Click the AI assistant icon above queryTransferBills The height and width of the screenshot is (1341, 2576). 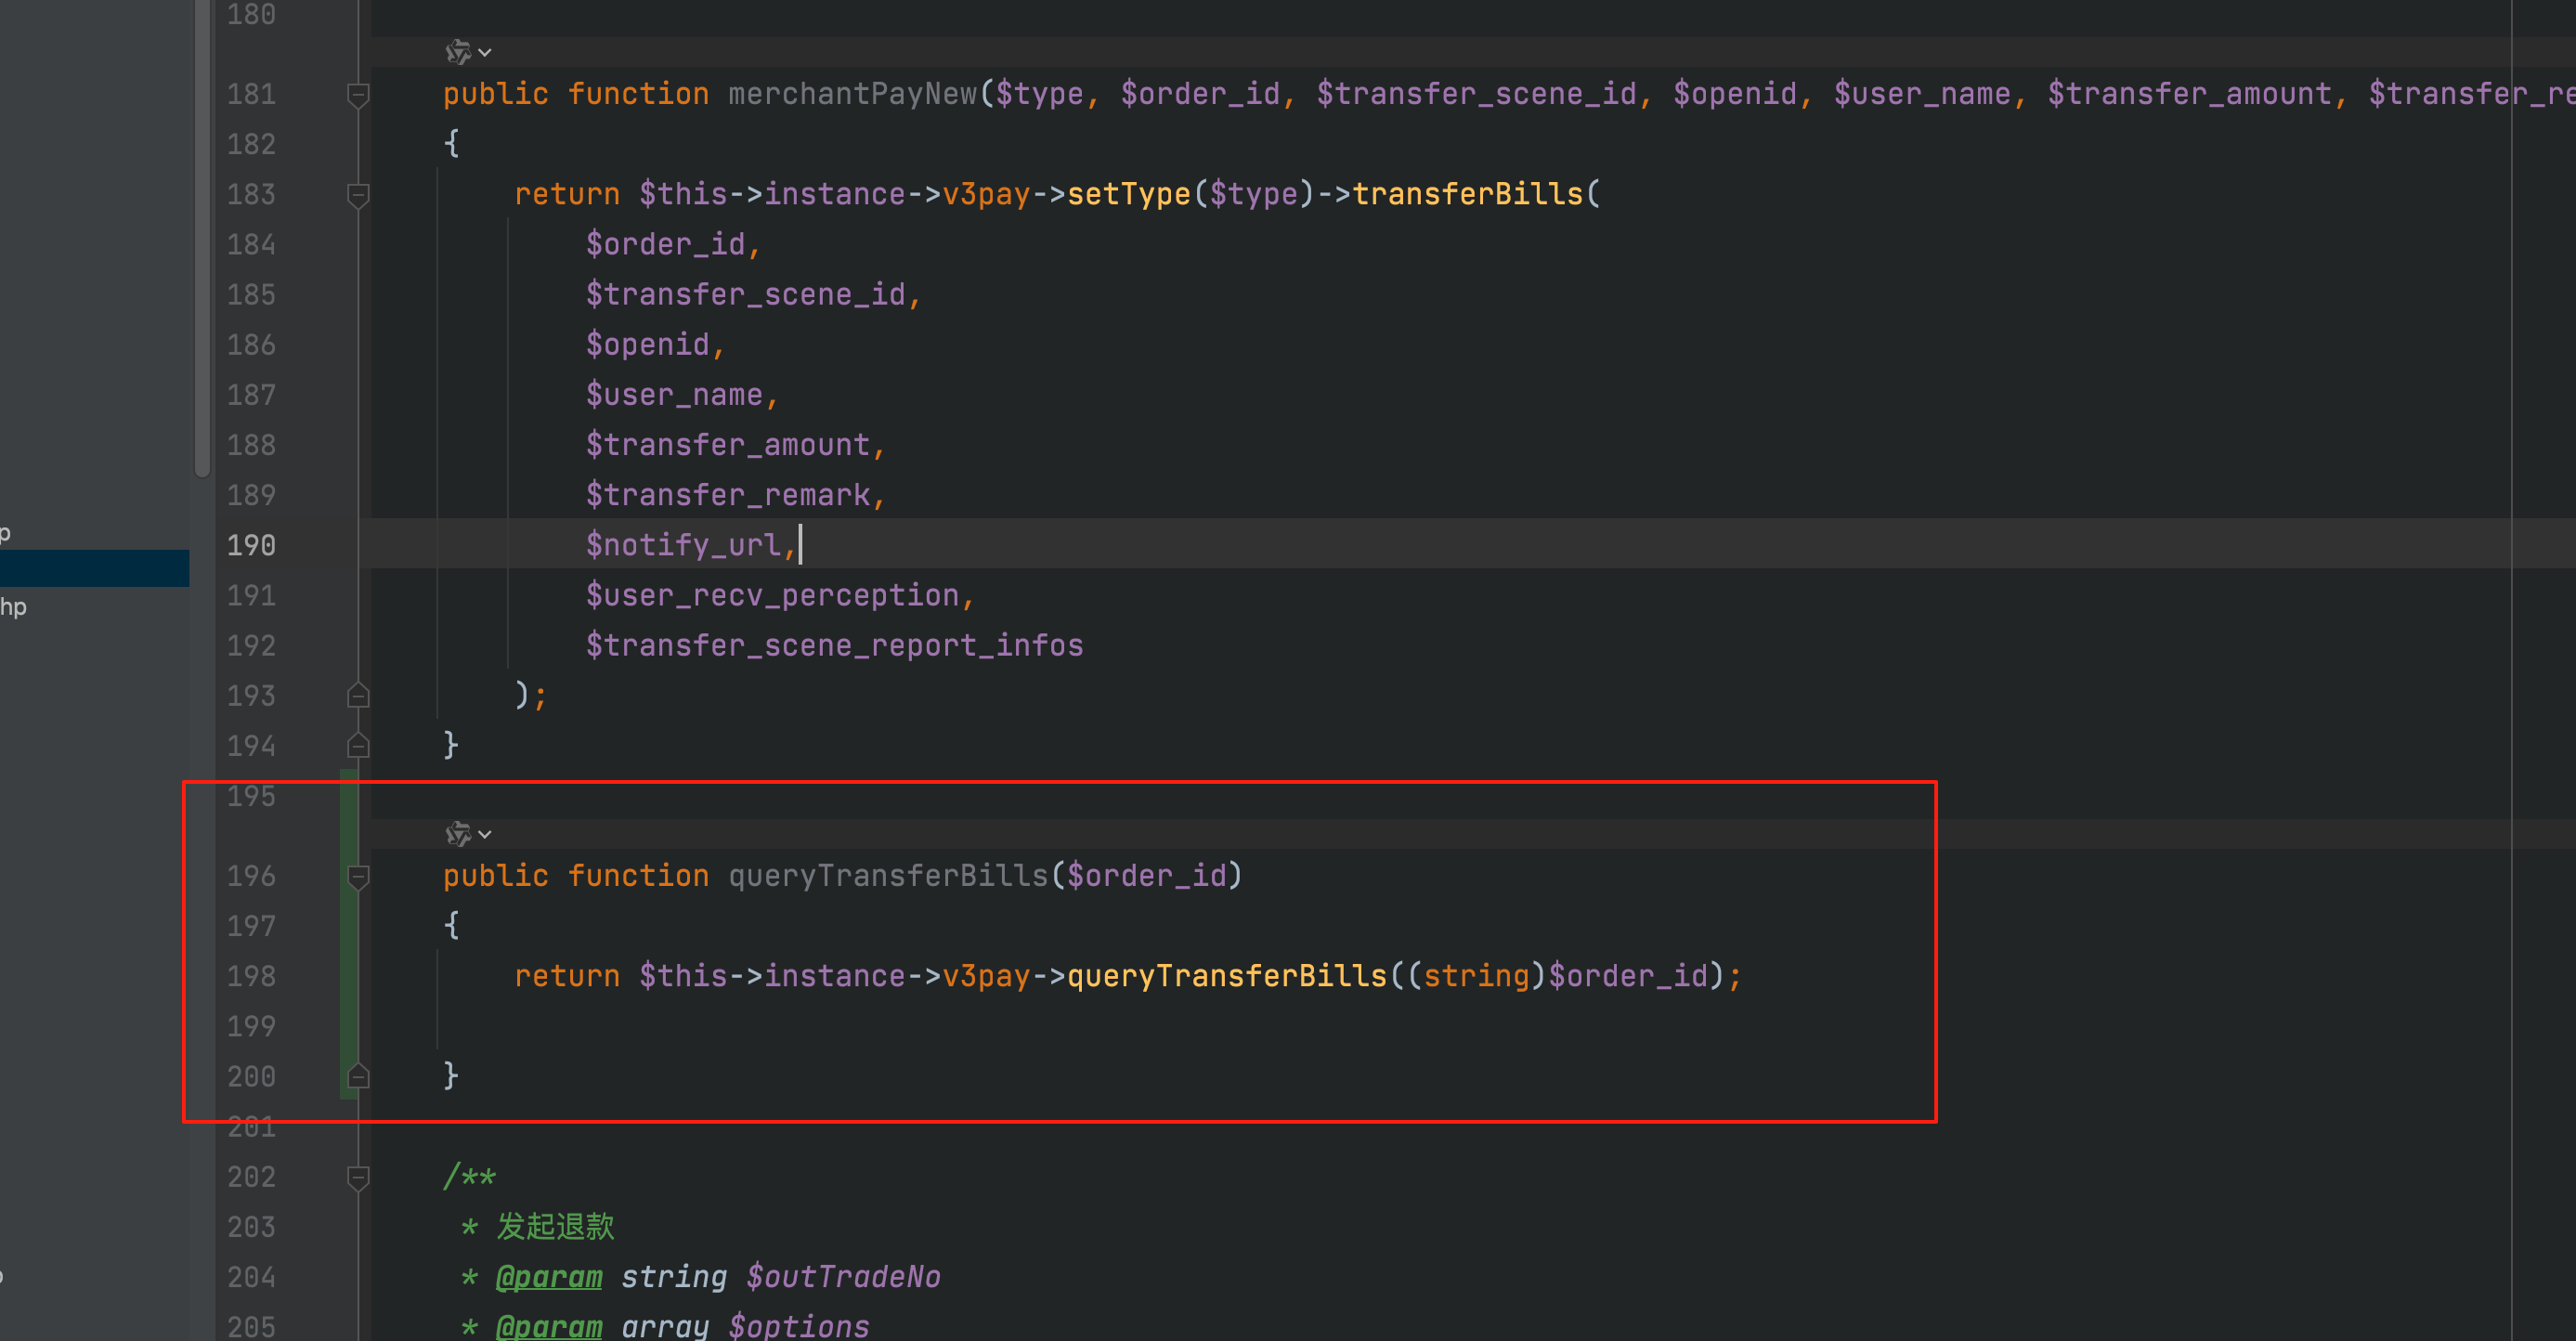point(458,834)
